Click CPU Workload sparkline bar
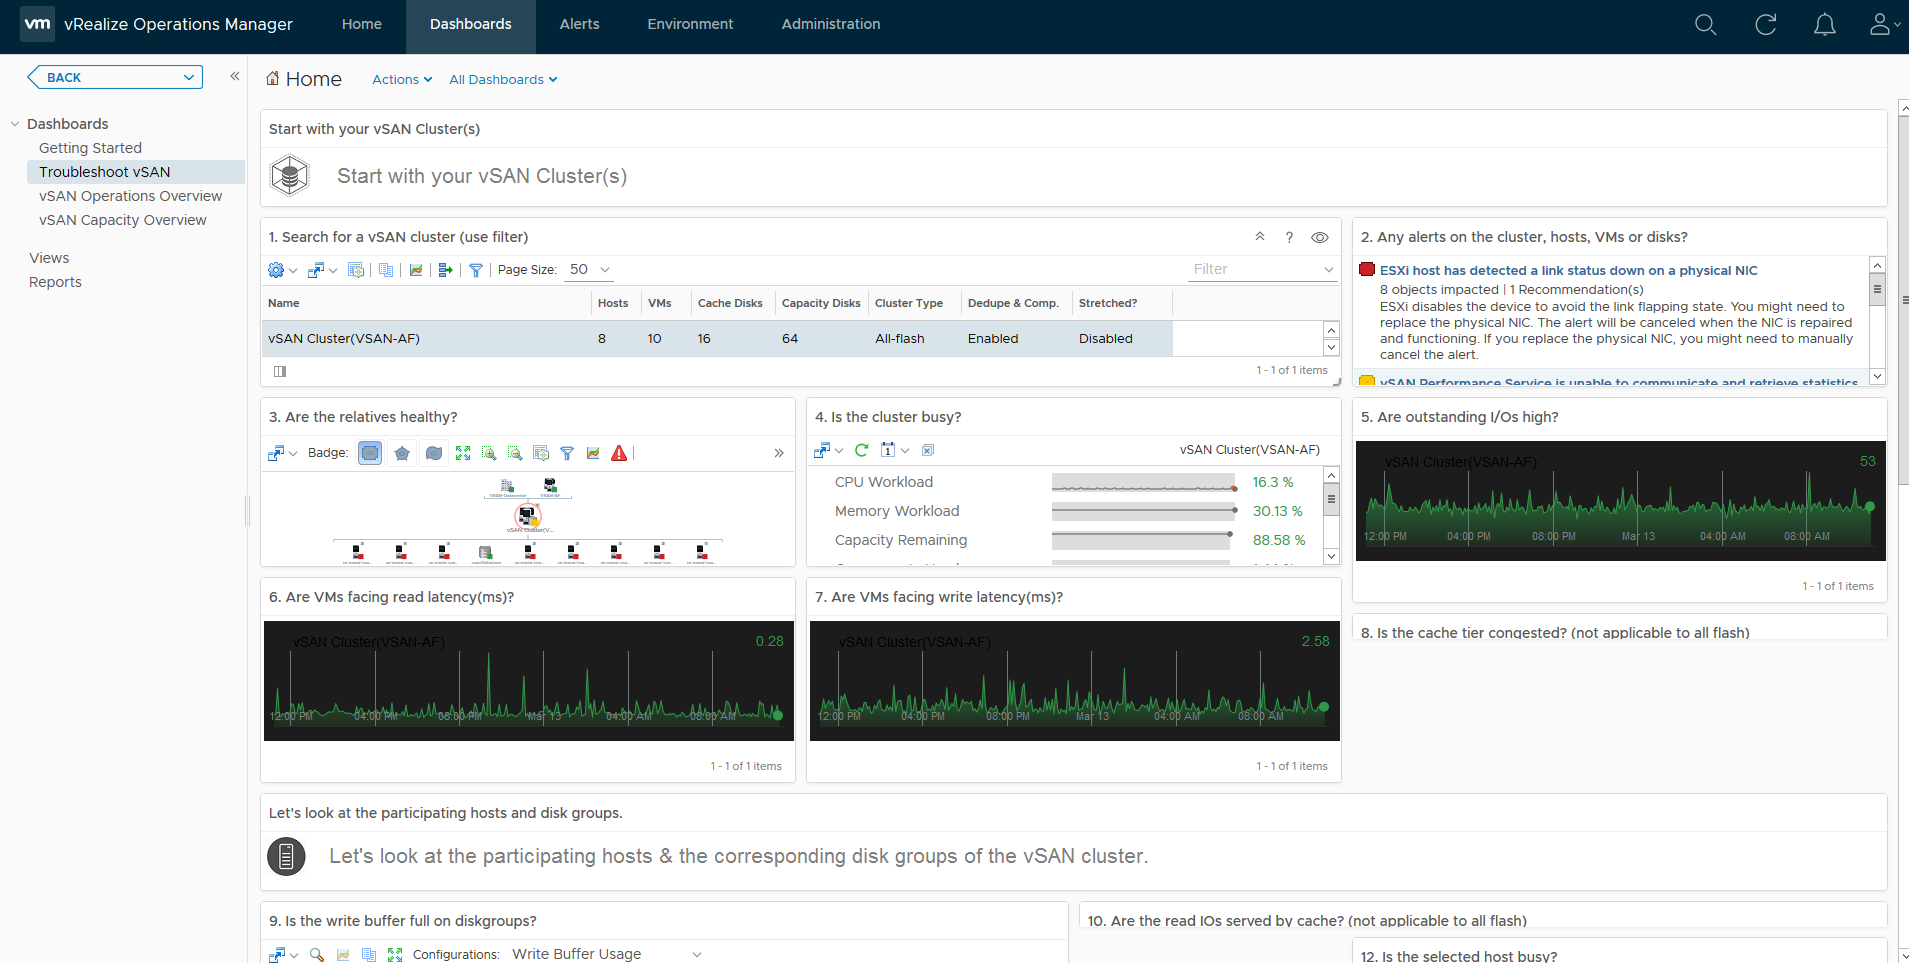The height and width of the screenshot is (963, 1909). (x=1144, y=482)
